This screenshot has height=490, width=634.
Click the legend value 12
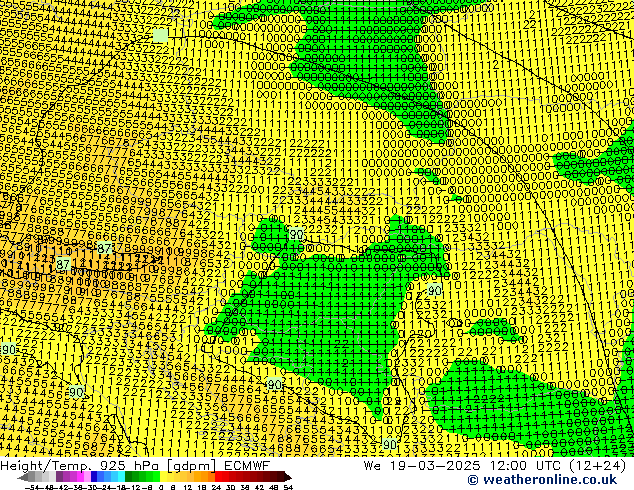(x=188, y=487)
